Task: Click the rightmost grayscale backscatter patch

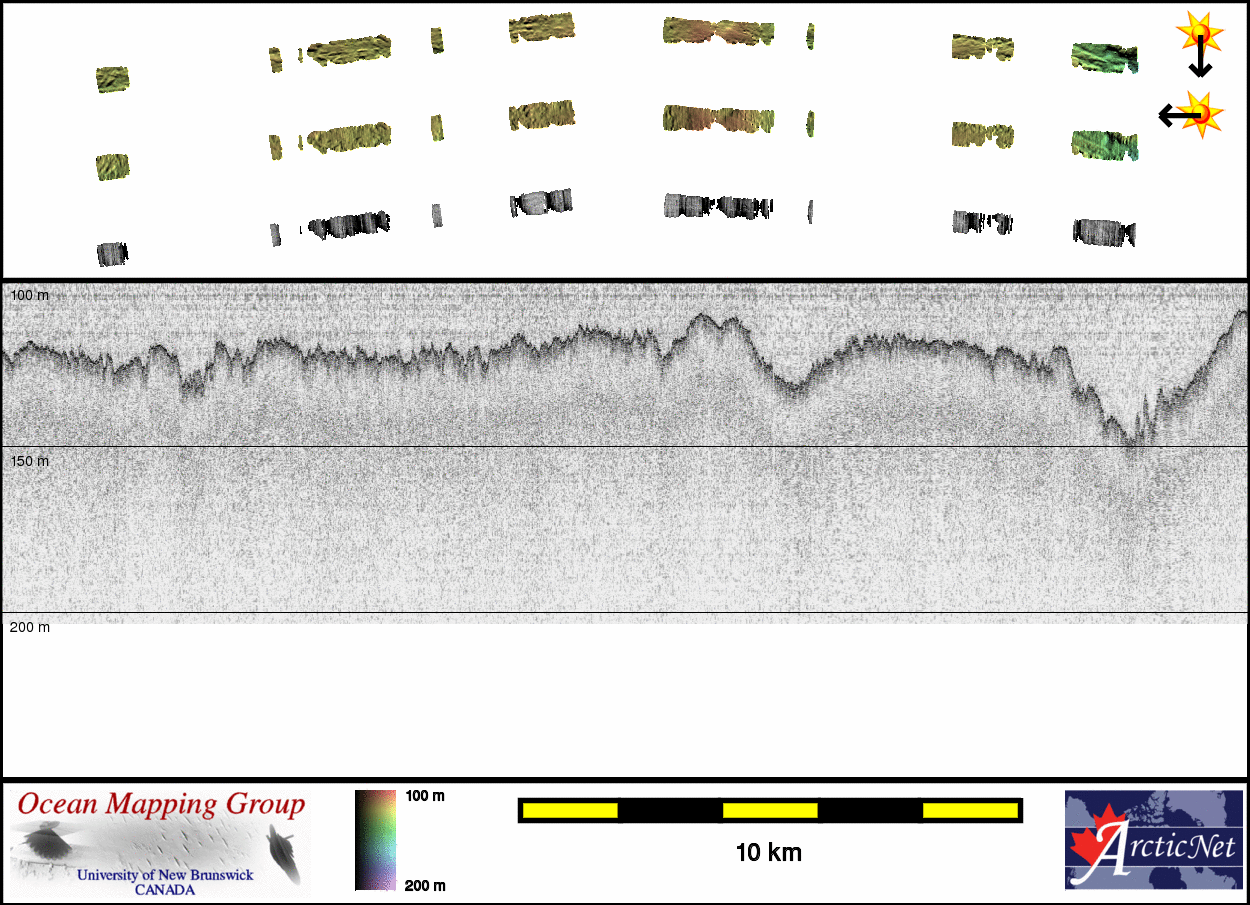Action: 1104,233
